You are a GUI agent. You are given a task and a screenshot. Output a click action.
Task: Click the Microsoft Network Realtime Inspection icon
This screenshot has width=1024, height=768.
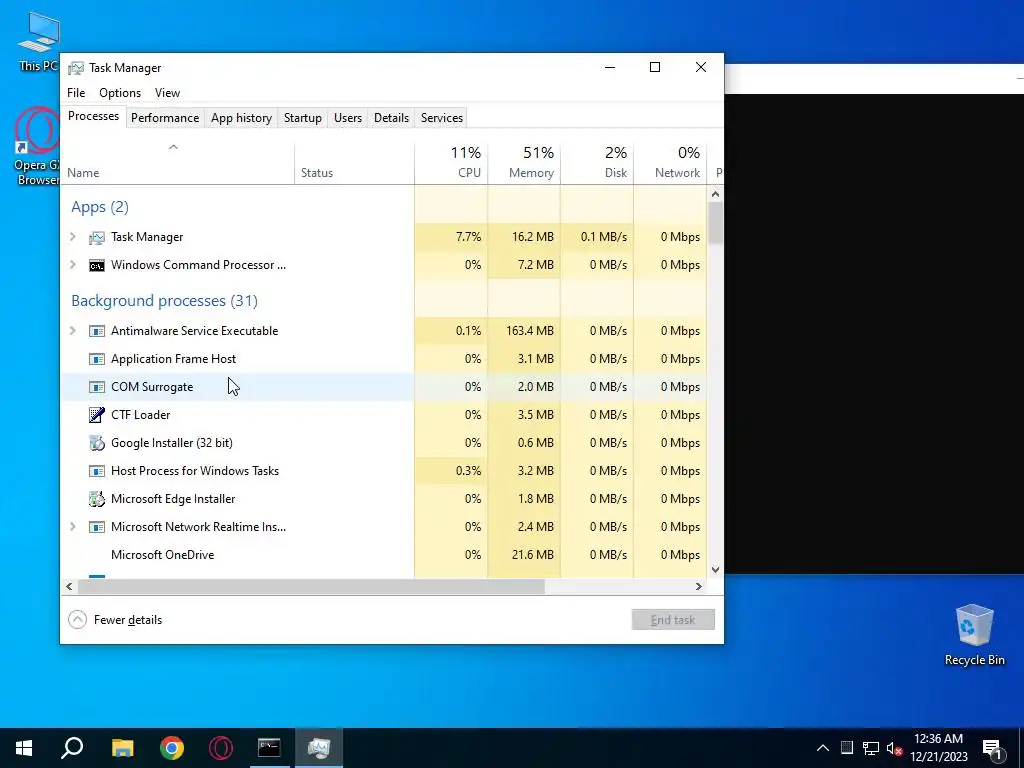pos(97,527)
